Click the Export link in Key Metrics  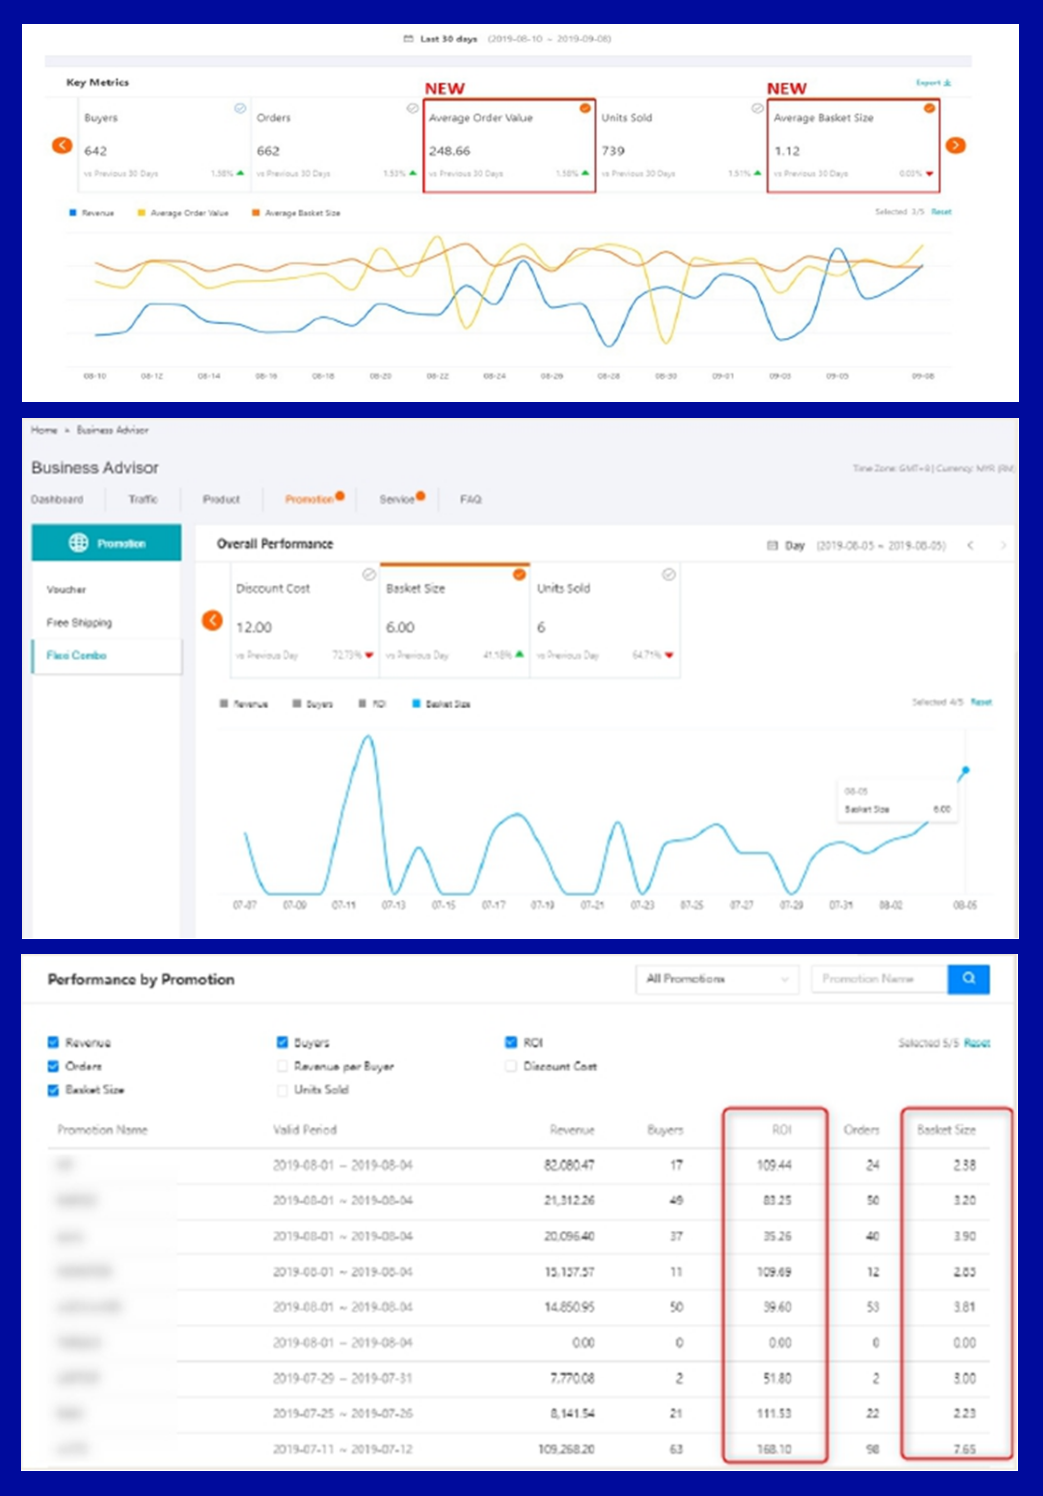click(x=933, y=83)
